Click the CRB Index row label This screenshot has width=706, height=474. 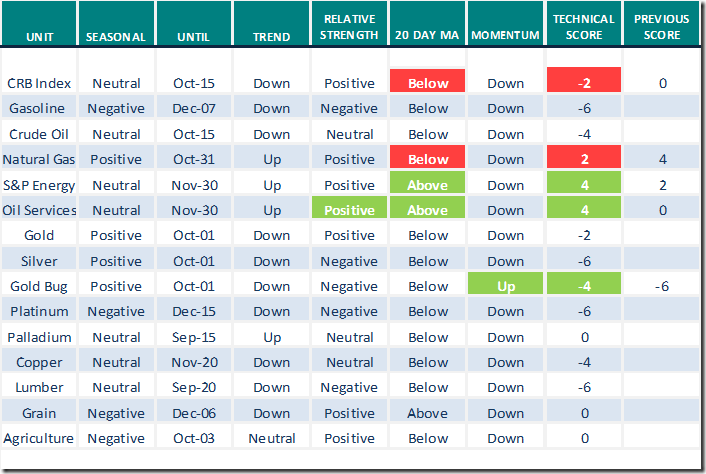click(39, 82)
